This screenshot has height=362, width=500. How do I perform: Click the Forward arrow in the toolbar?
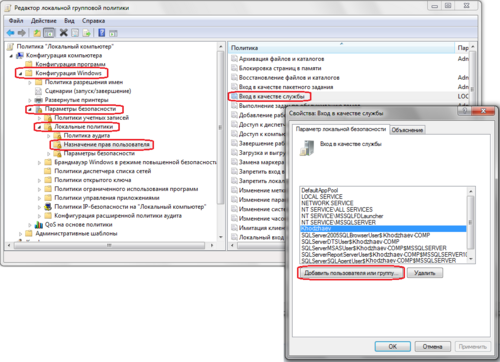click(22, 33)
